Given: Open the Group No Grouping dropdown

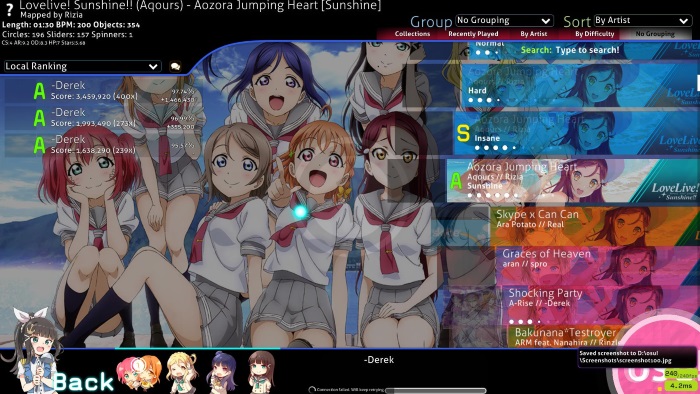Looking at the screenshot, I should pyautogui.click(x=504, y=21).
